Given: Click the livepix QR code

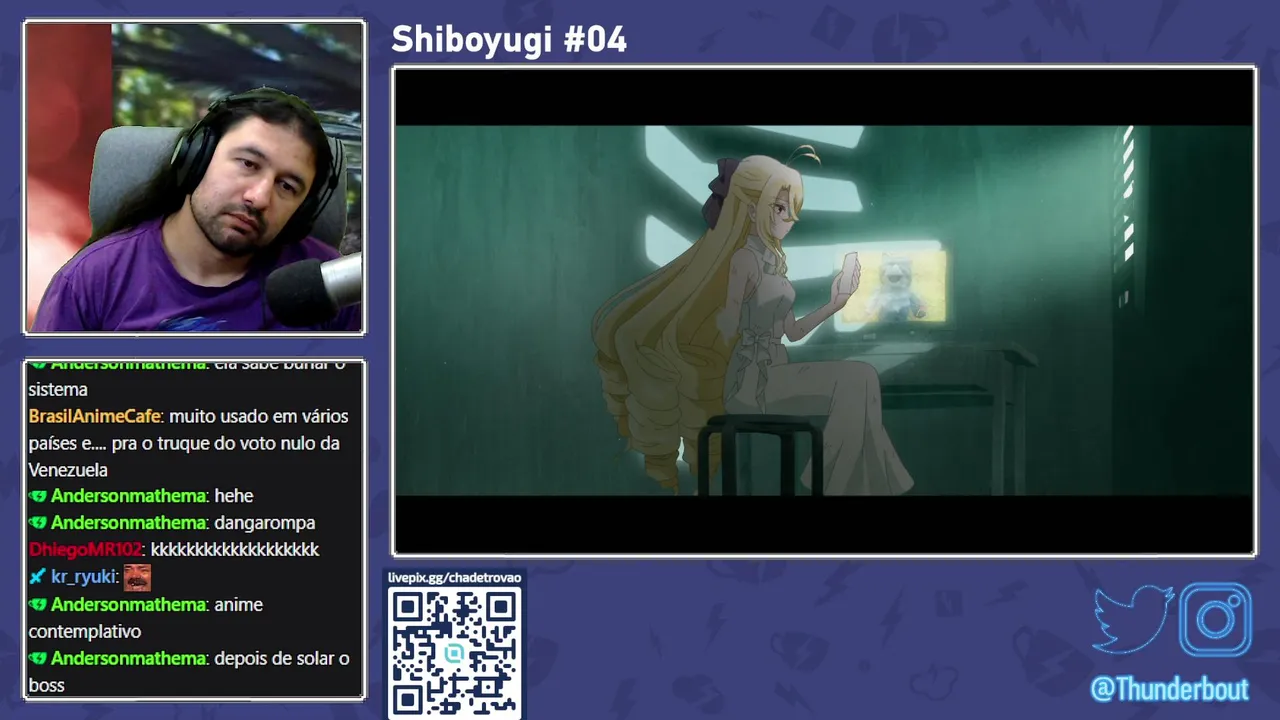Looking at the screenshot, I should [454, 652].
